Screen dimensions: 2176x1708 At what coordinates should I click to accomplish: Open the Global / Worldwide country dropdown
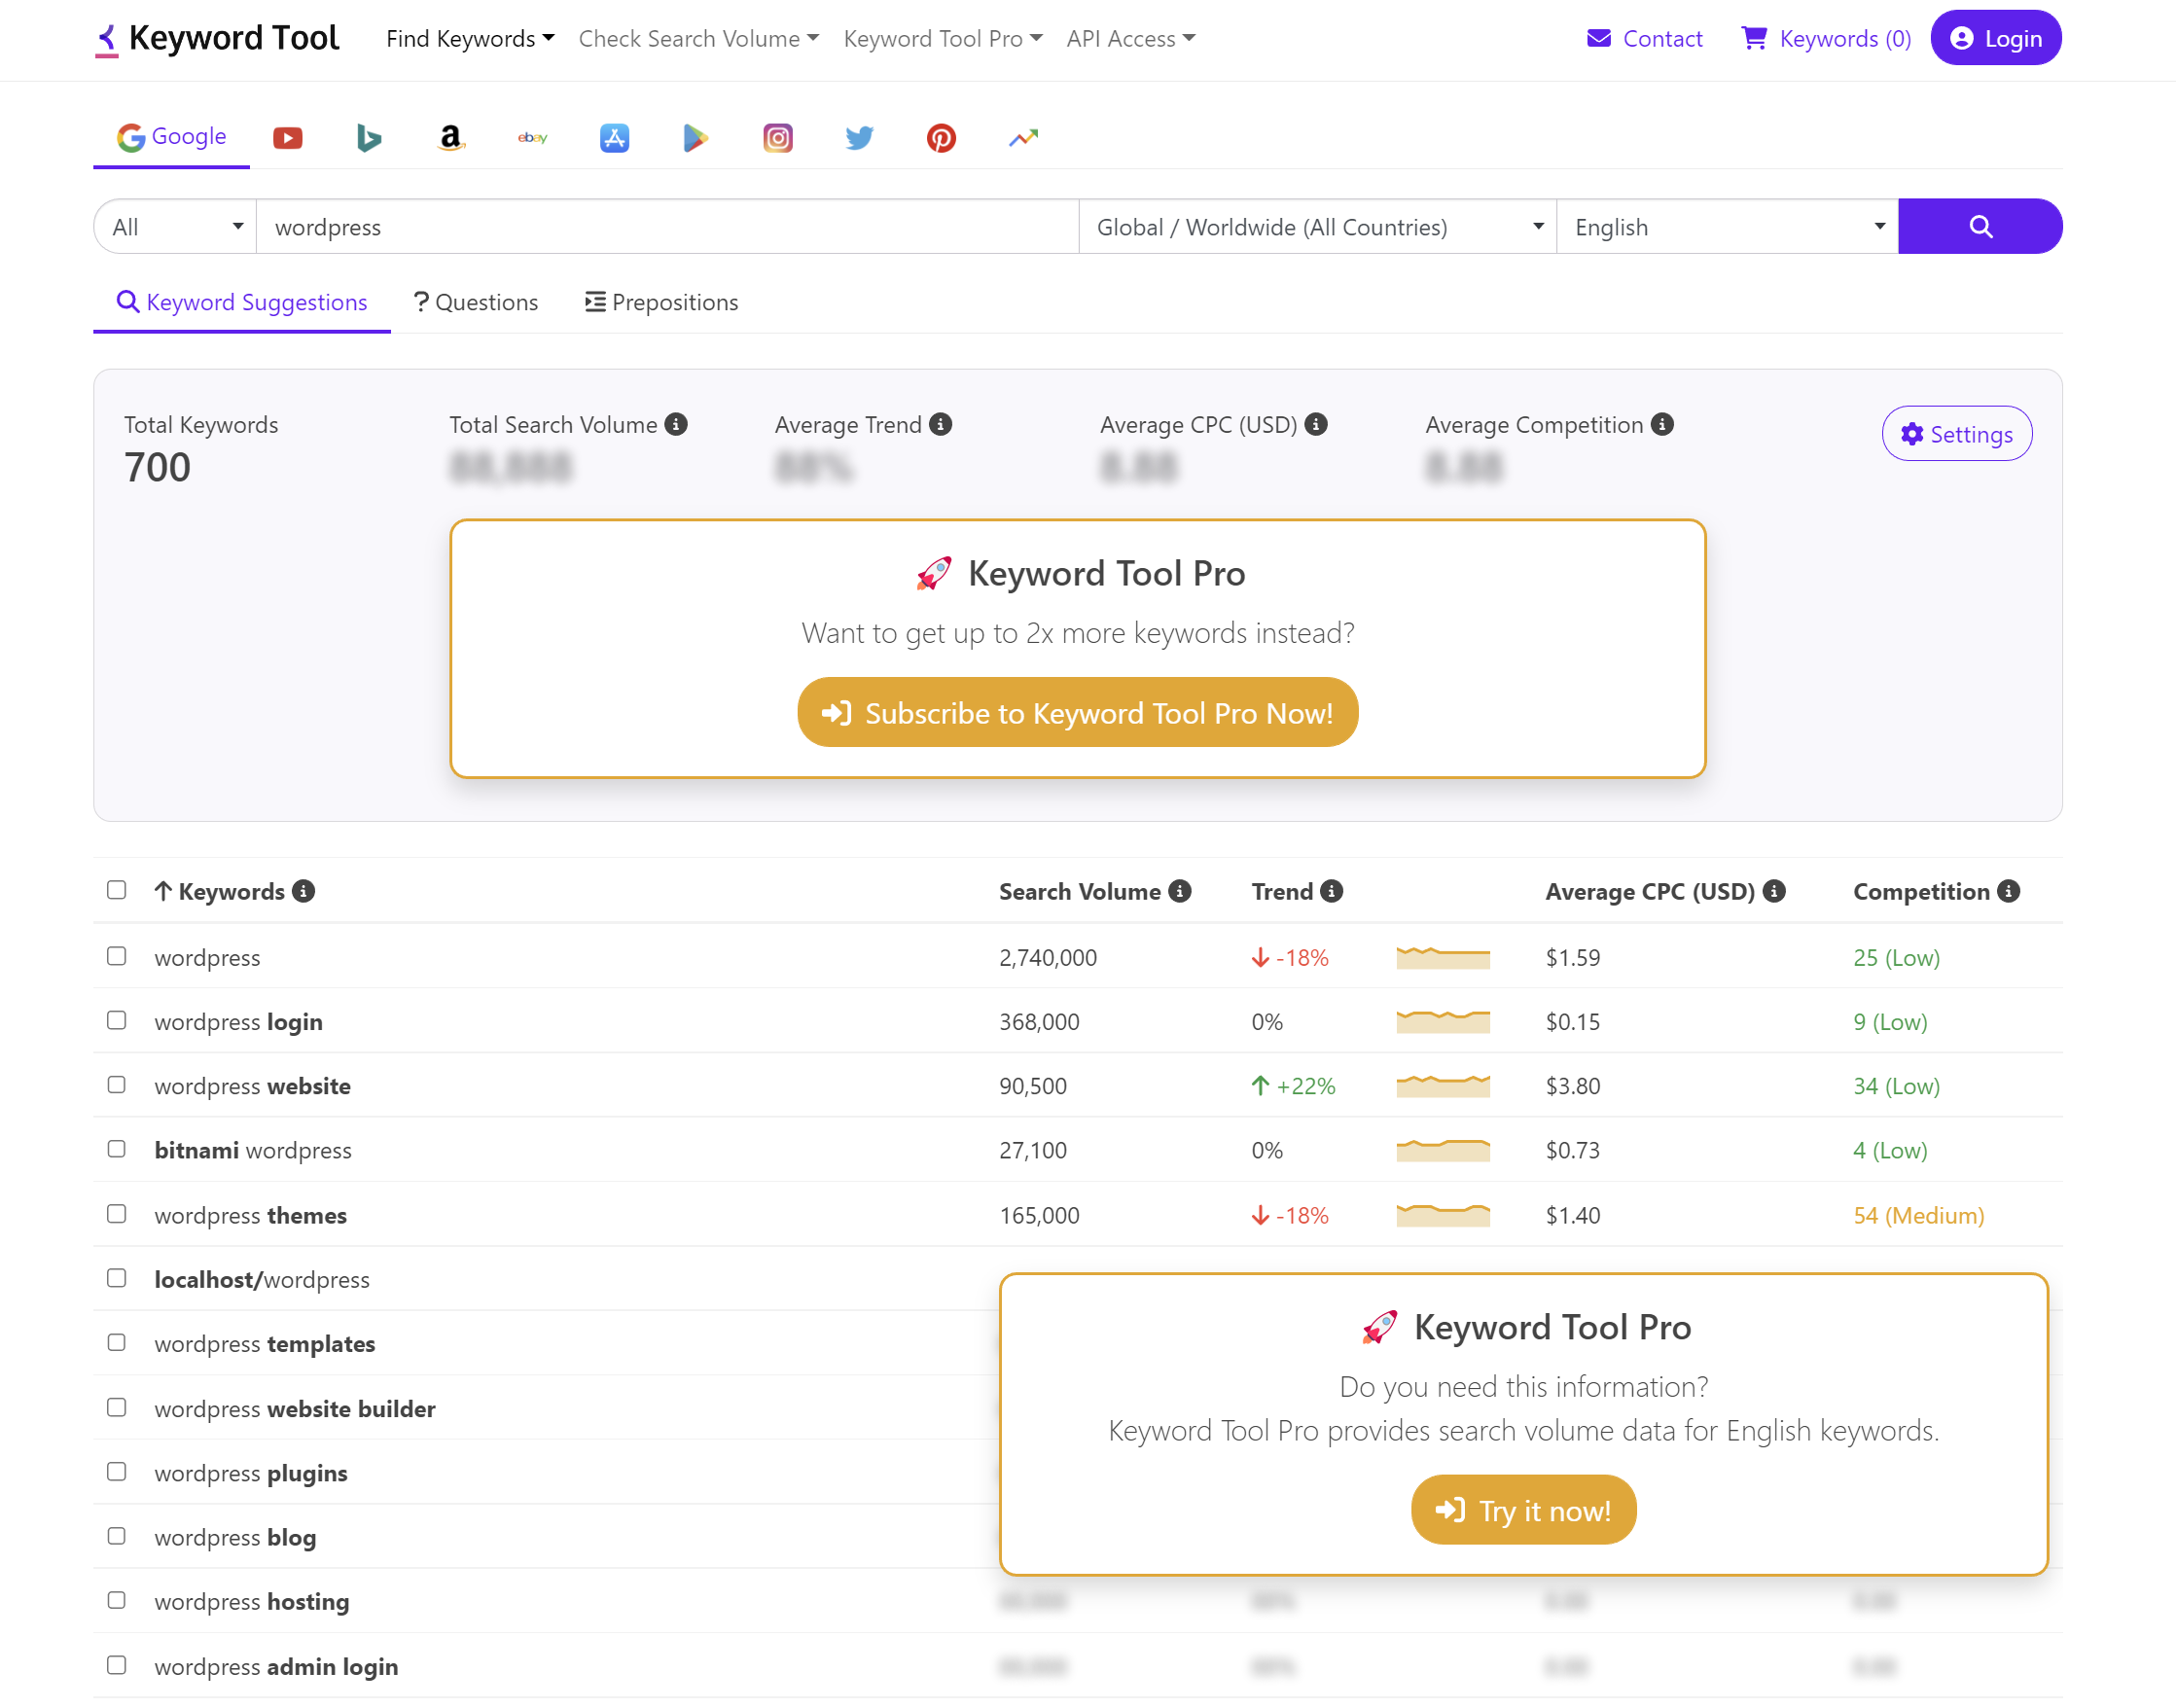pos(1318,226)
